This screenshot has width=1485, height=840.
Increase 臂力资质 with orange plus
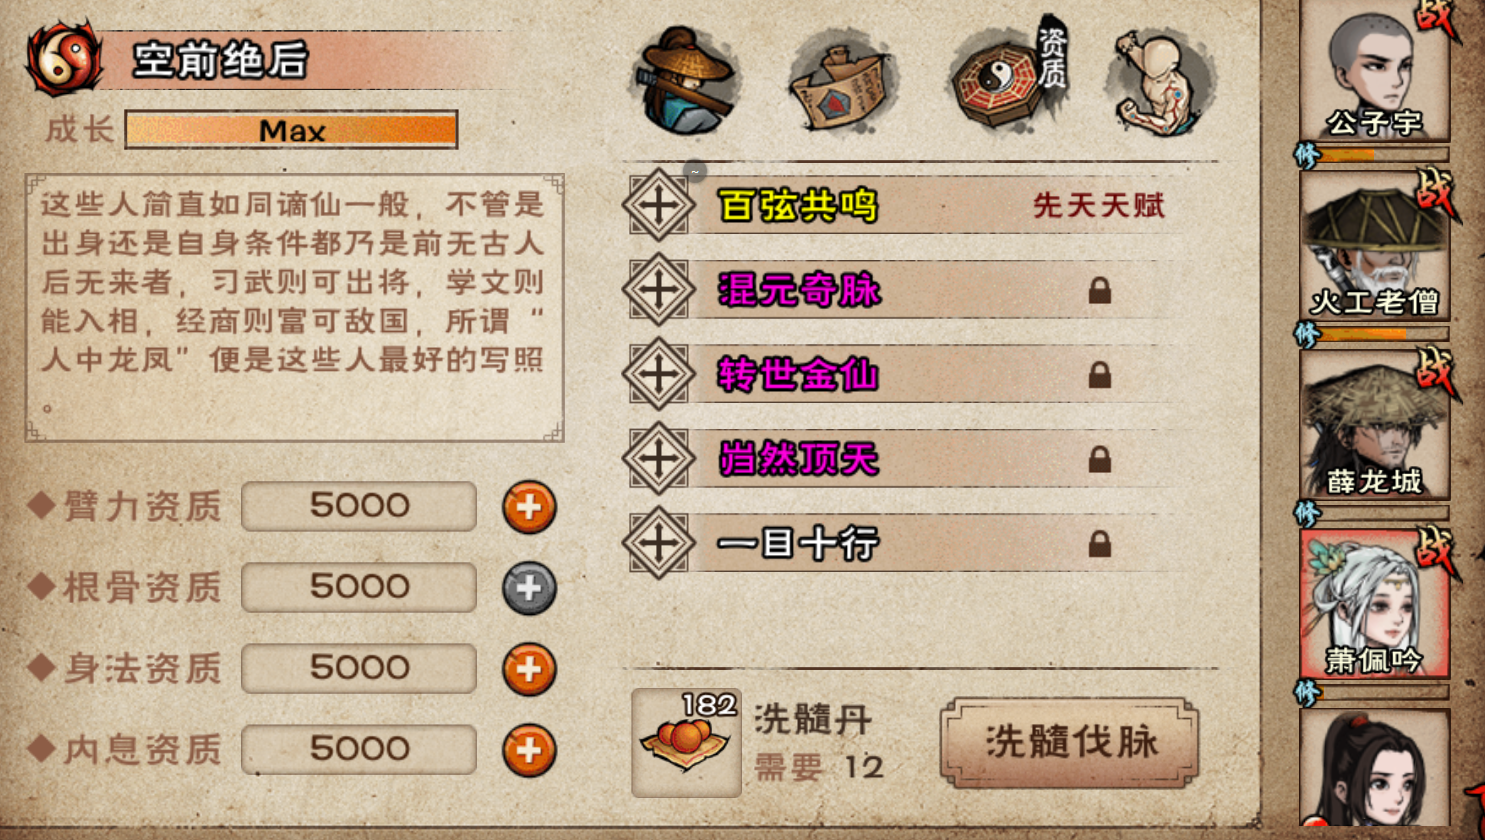pos(529,507)
